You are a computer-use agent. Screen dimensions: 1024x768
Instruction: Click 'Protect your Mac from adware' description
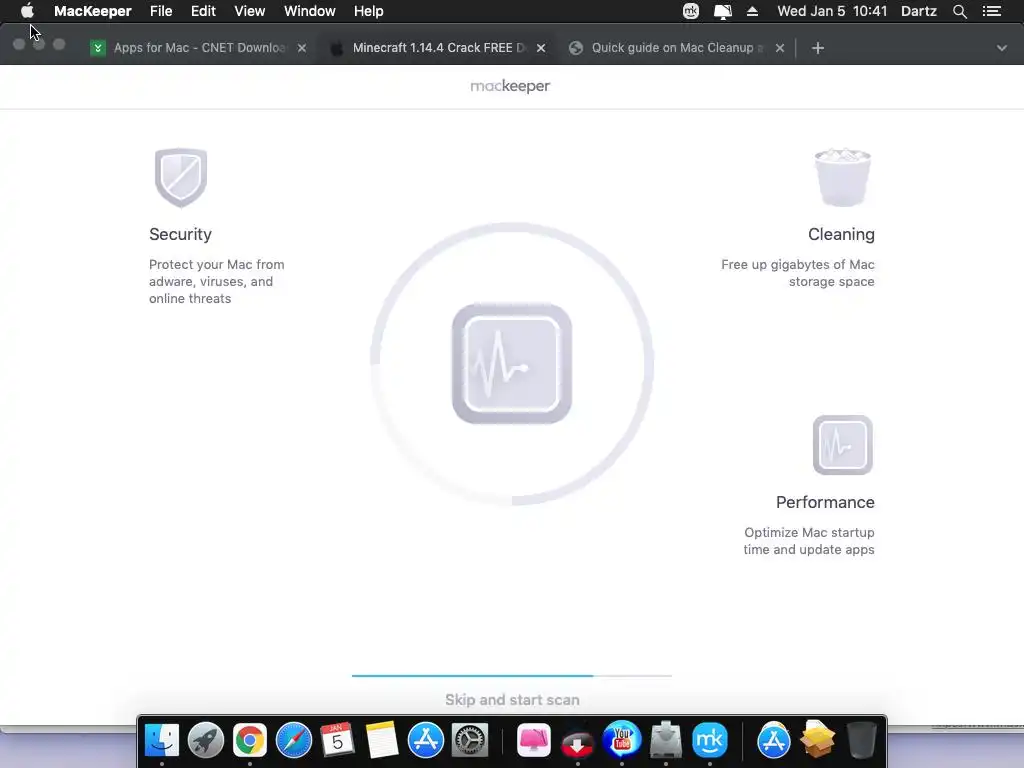(x=217, y=281)
